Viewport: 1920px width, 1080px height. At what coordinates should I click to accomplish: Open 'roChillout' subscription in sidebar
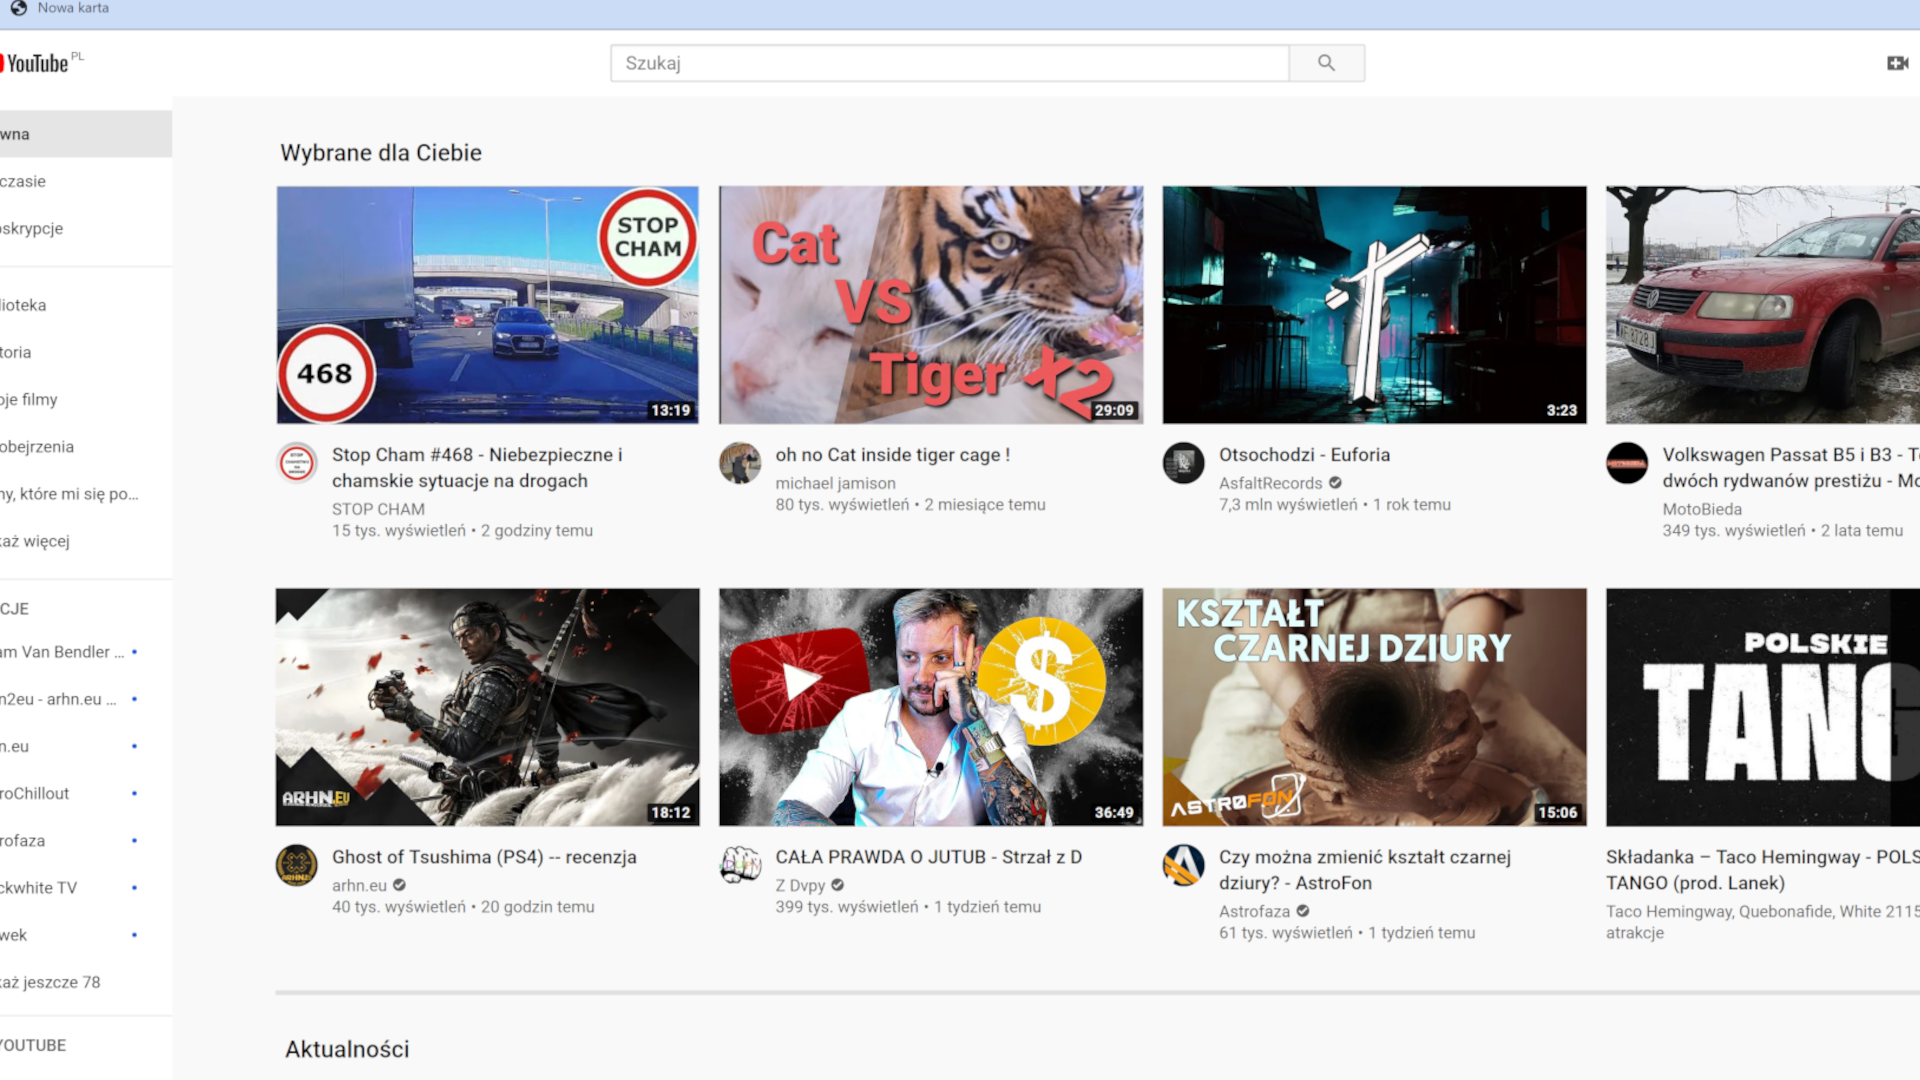86,793
